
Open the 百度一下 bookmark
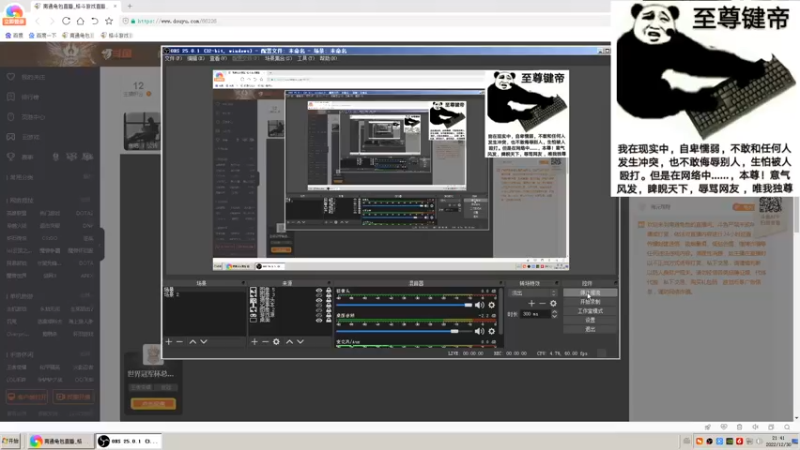point(42,35)
